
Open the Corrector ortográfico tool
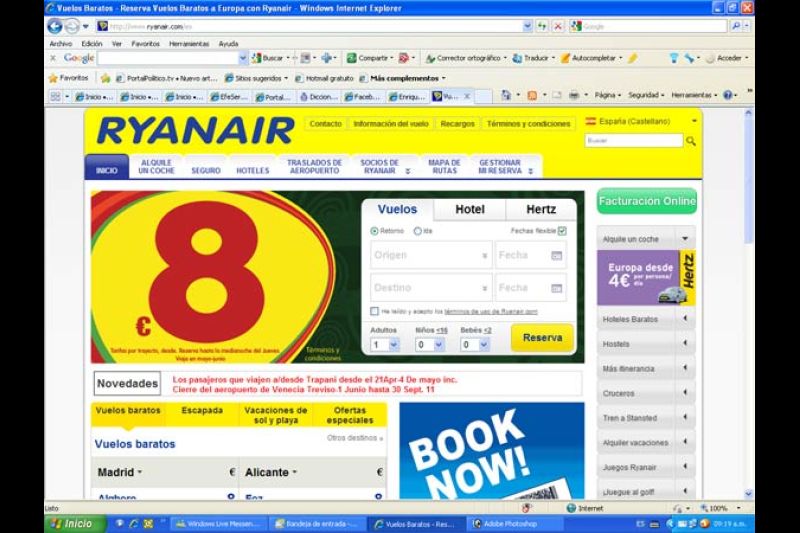click(465, 58)
